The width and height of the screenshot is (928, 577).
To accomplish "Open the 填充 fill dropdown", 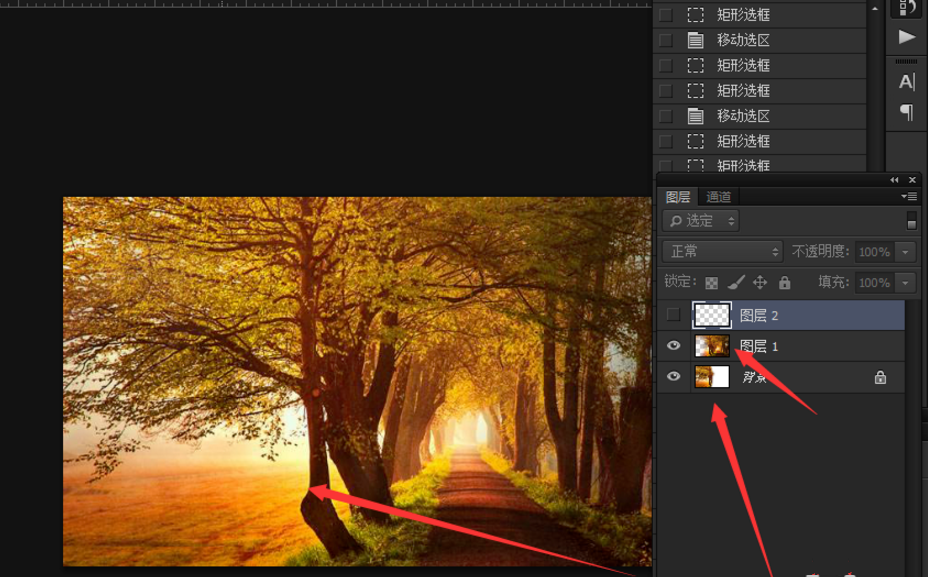I will point(903,282).
